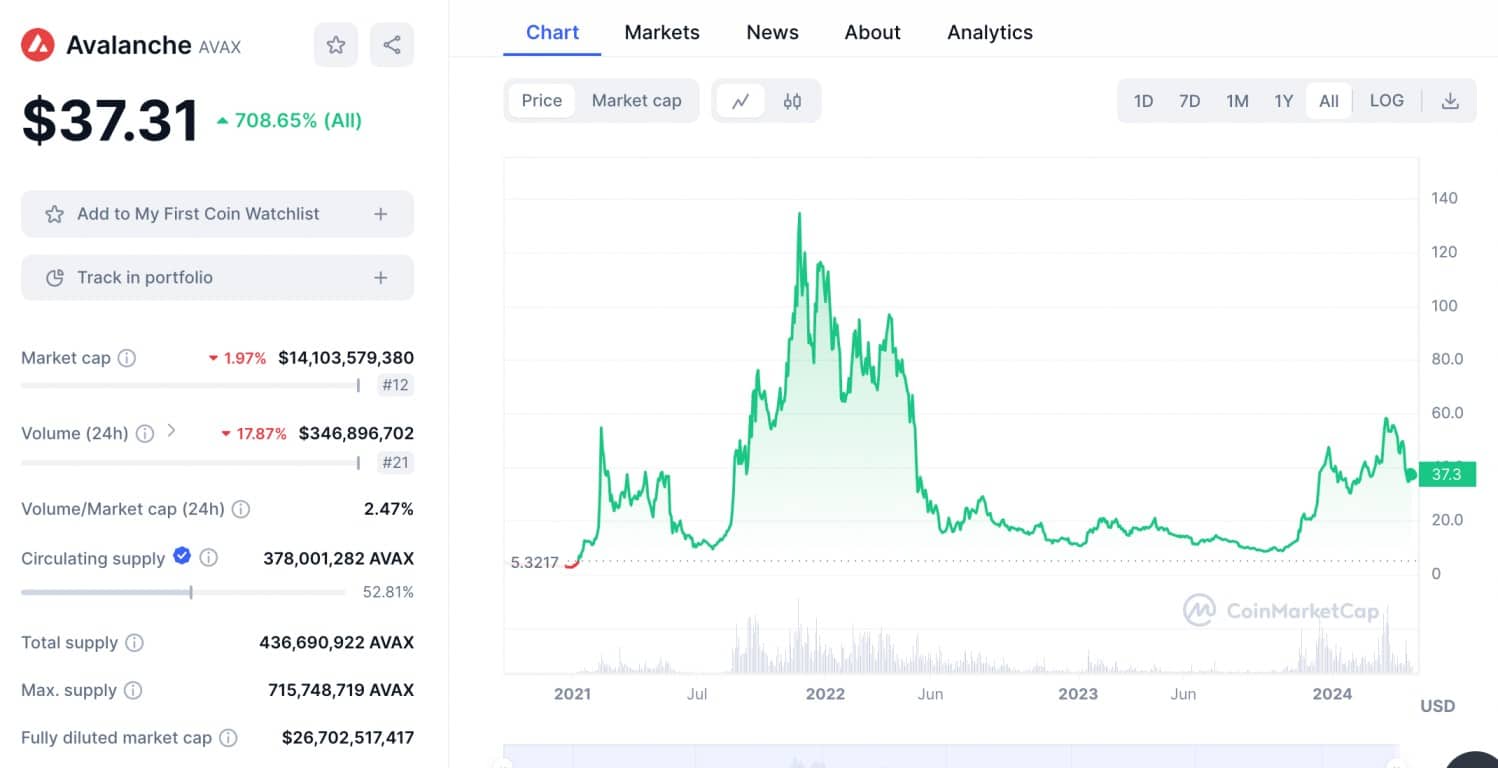Click info icon next to Volume (24h)
Image resolution: width=1498 pixels, height=768 pixels.
coord(145,434)
